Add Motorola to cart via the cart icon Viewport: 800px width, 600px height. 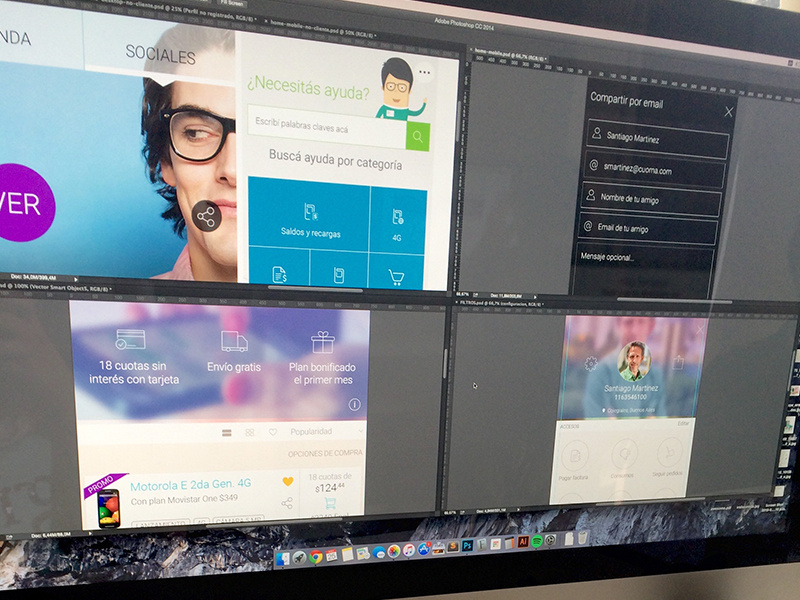click(331, 504)
